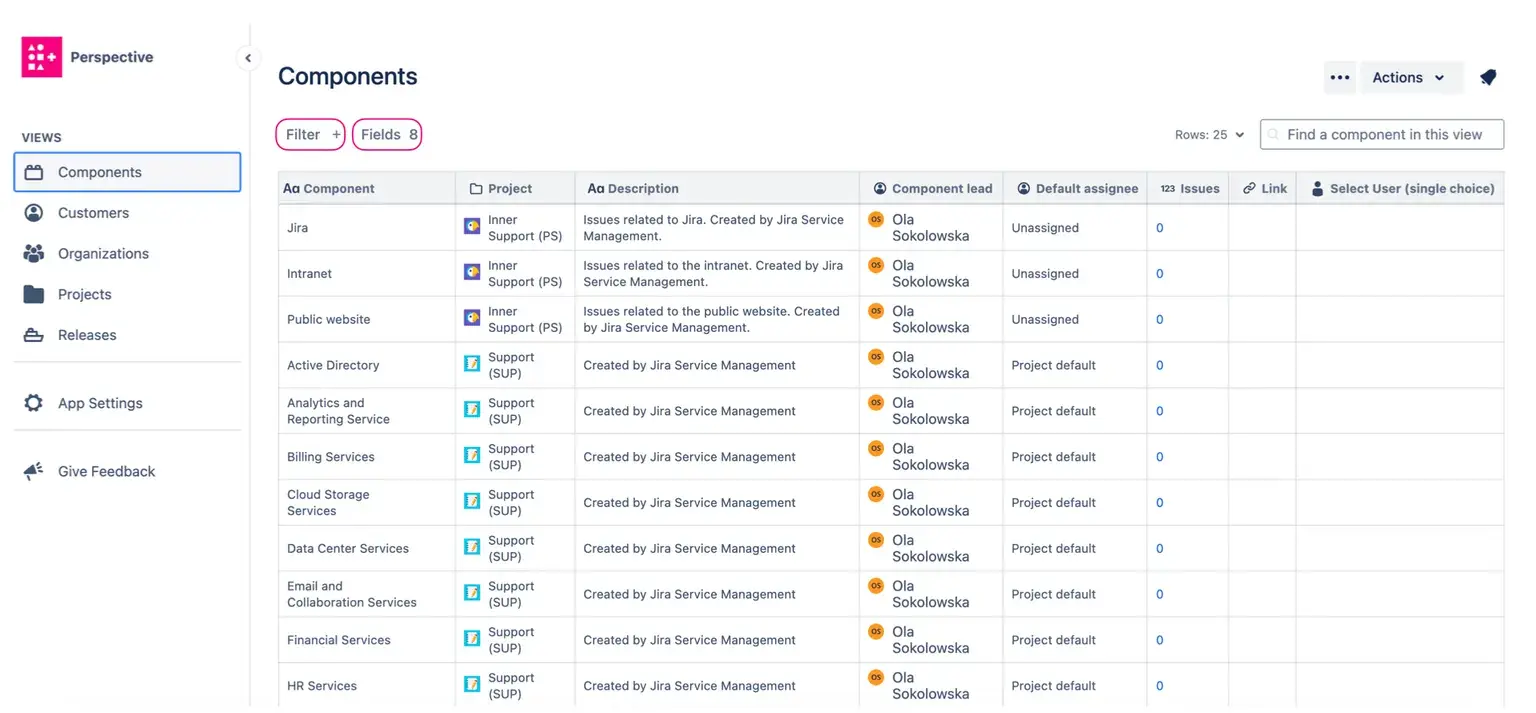Click the Perspective app logo
Image resolution: width=1536 pixels, height=713 pixels.
point(41,57)
